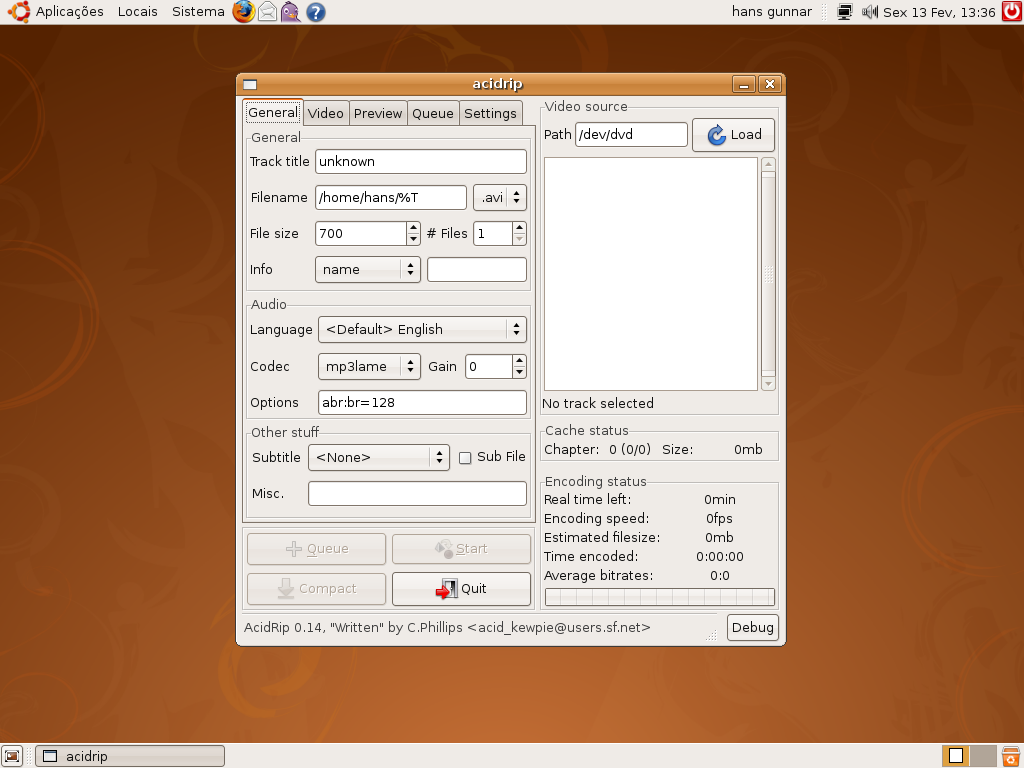Viewport: 1024px width, 768px height.
Task: Click the DVD Path input field
Action: pos(631,135)
